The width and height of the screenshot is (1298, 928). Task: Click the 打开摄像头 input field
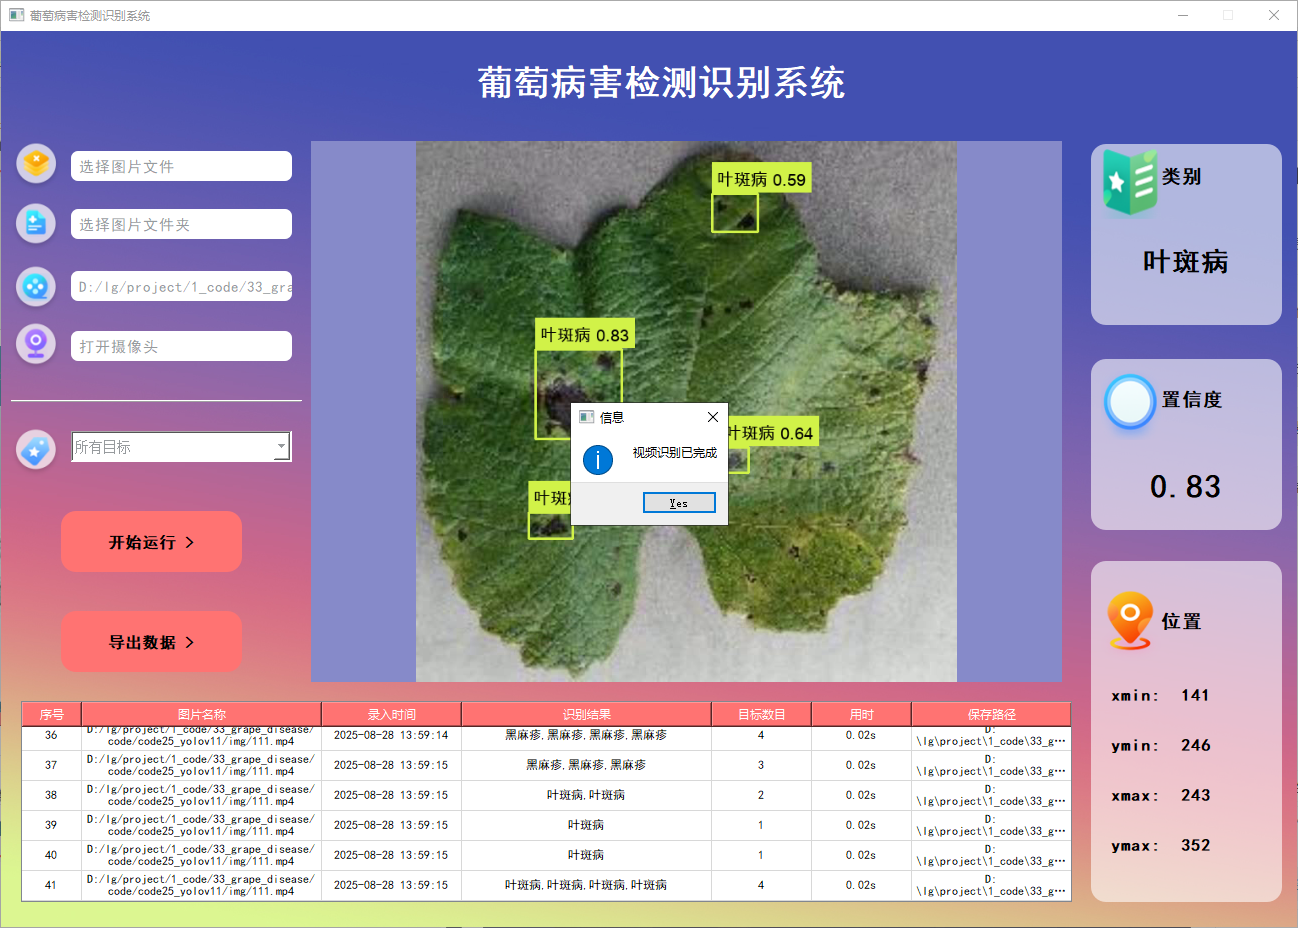181,346
